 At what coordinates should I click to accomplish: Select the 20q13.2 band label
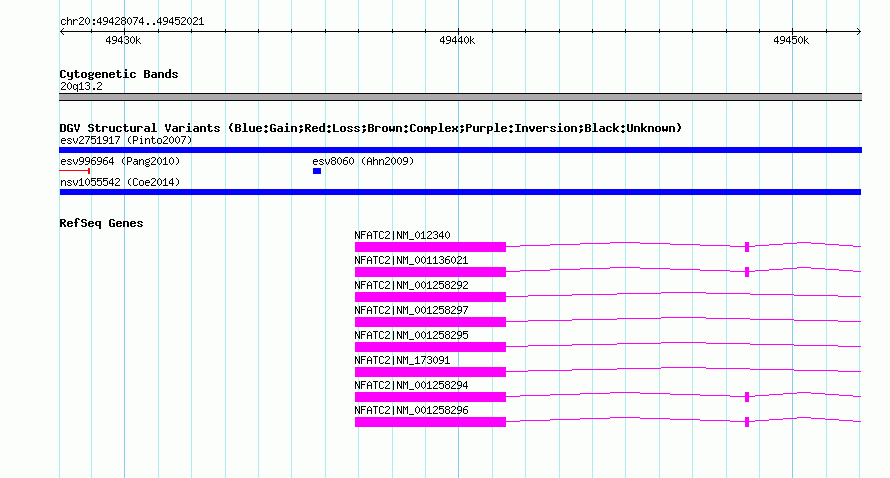click(x=81, y=86)
